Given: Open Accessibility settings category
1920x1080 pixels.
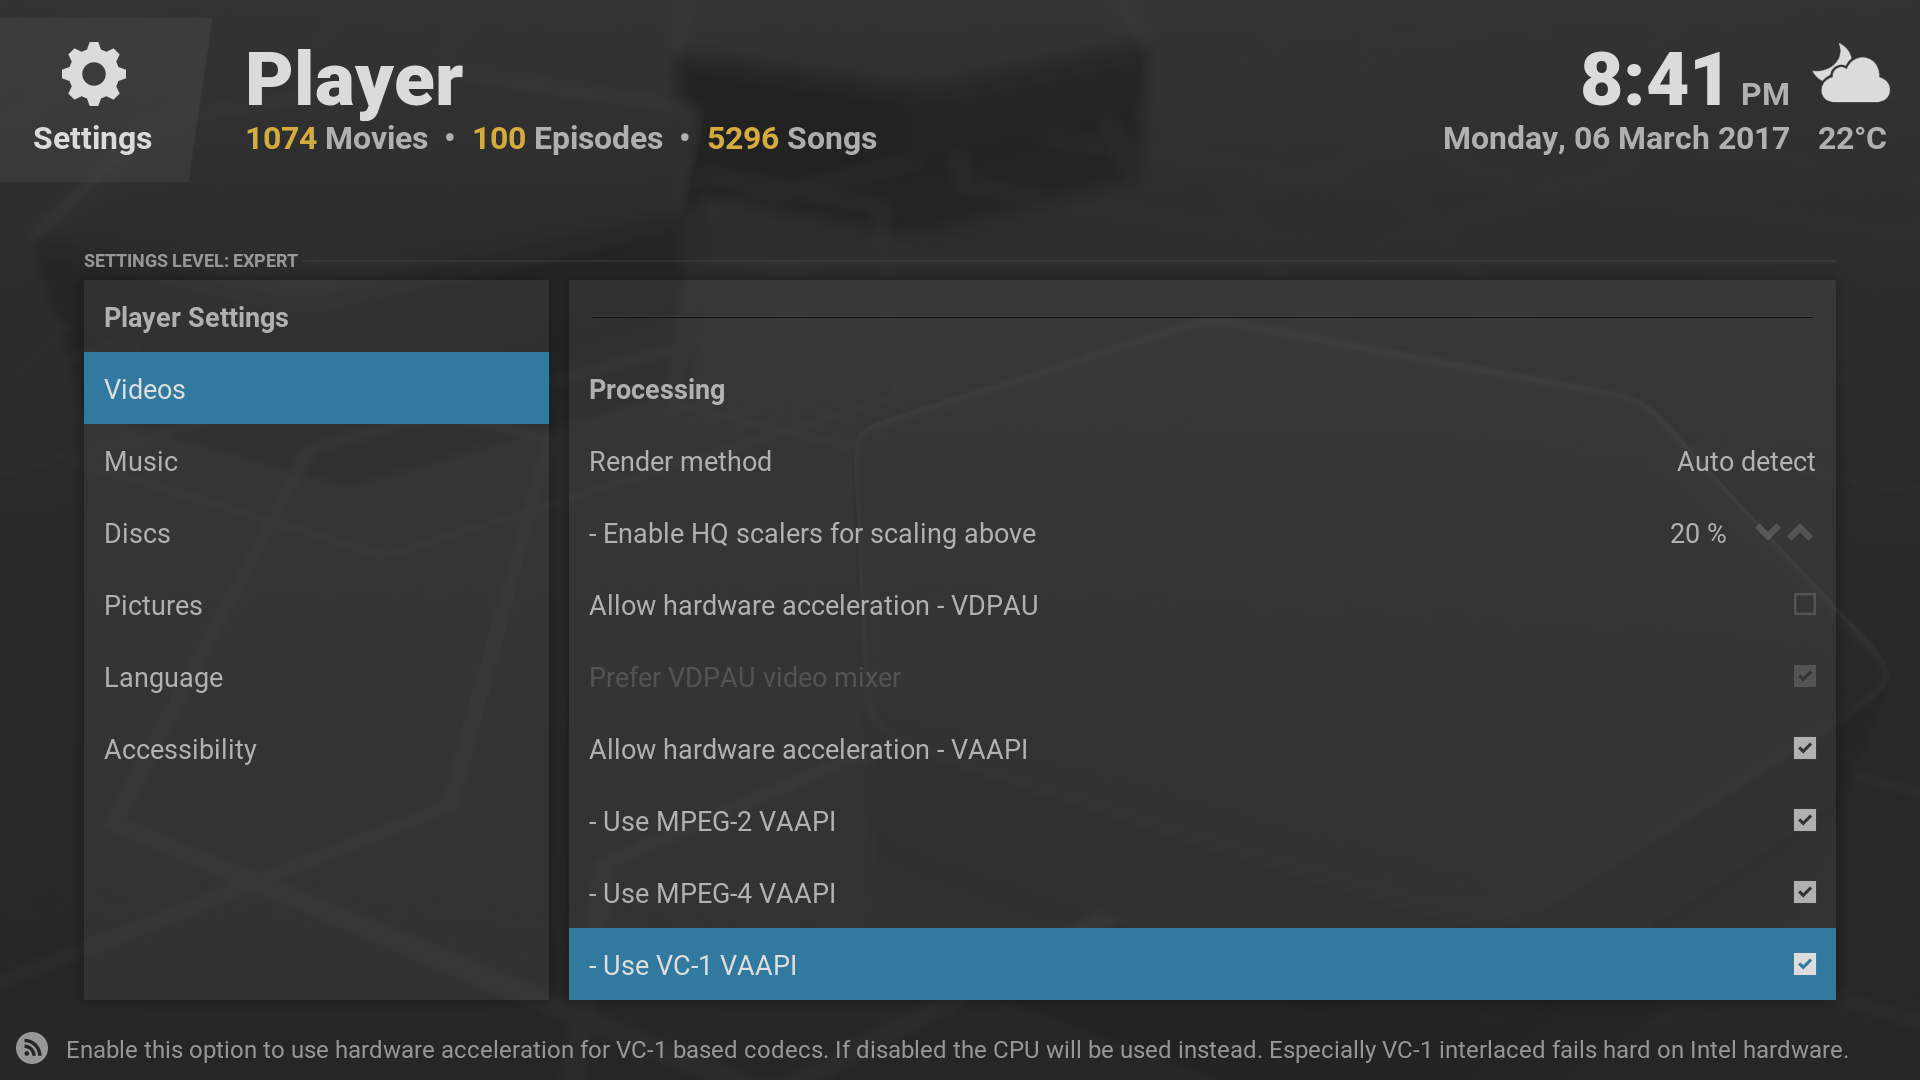Looking at the screenshot, I should pos(316,749).
